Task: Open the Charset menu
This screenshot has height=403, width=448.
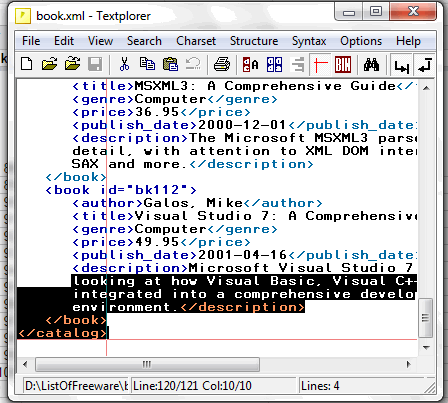Action: [196, 41]
